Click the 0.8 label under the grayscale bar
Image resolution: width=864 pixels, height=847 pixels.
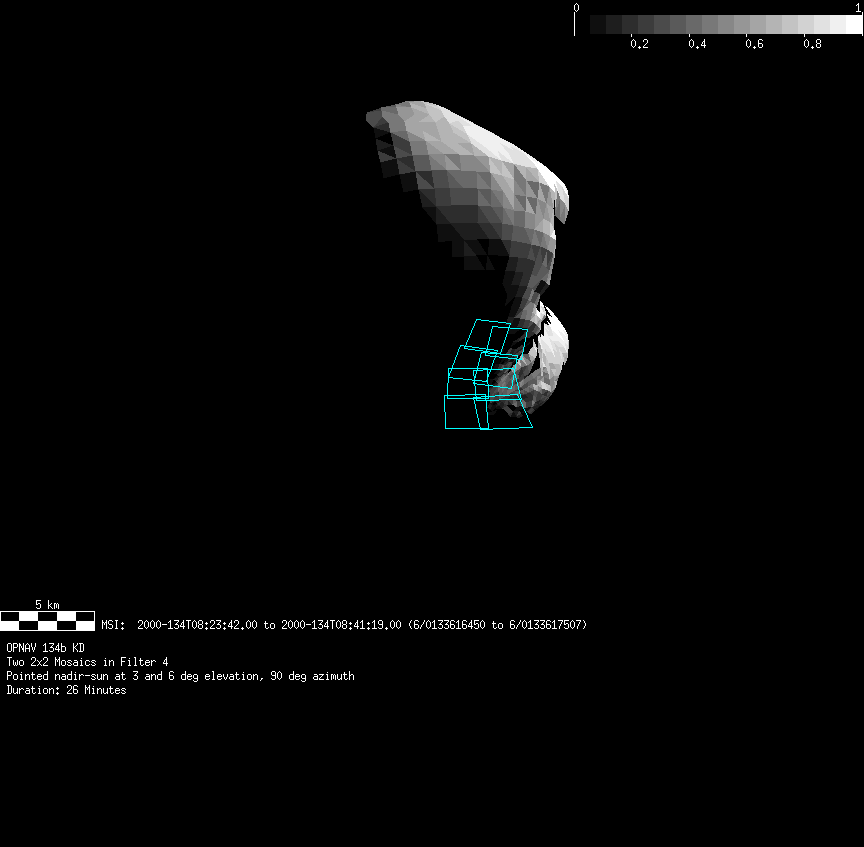point(812,44)
